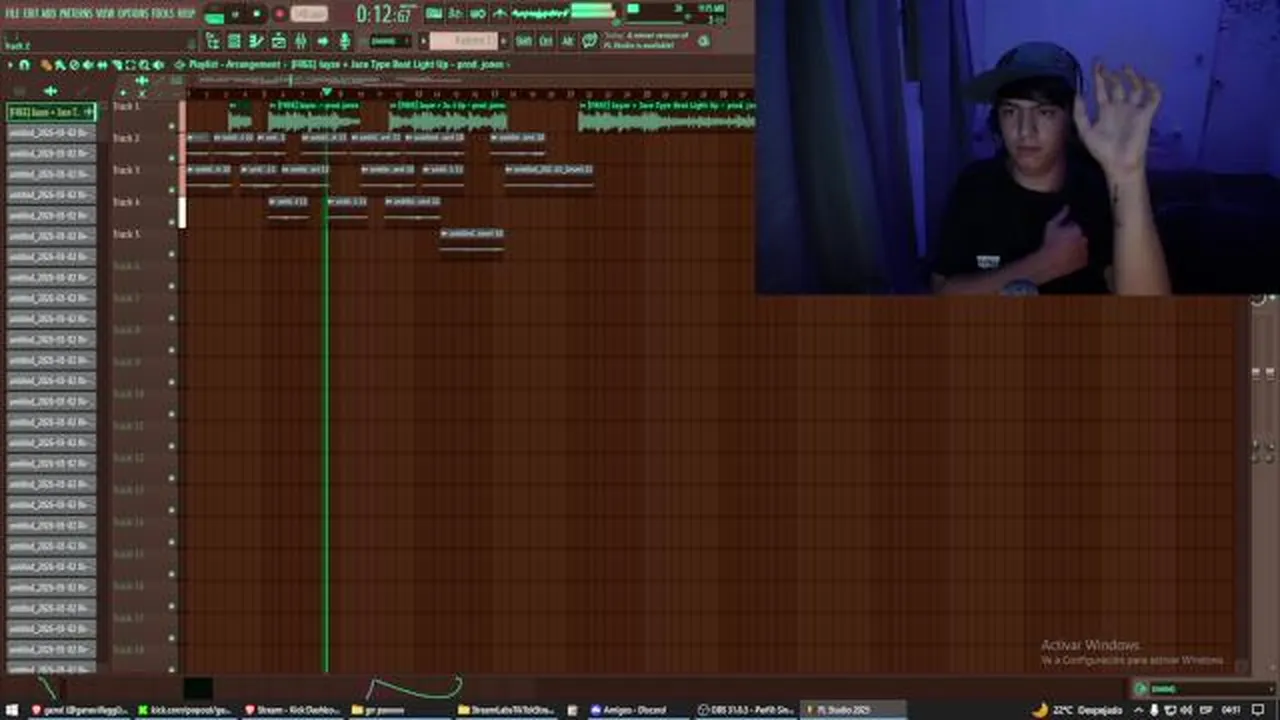Mute Track 2 with its green dot
The height and width of the screenshot is (720, 1280).
[x=172, y=158]
